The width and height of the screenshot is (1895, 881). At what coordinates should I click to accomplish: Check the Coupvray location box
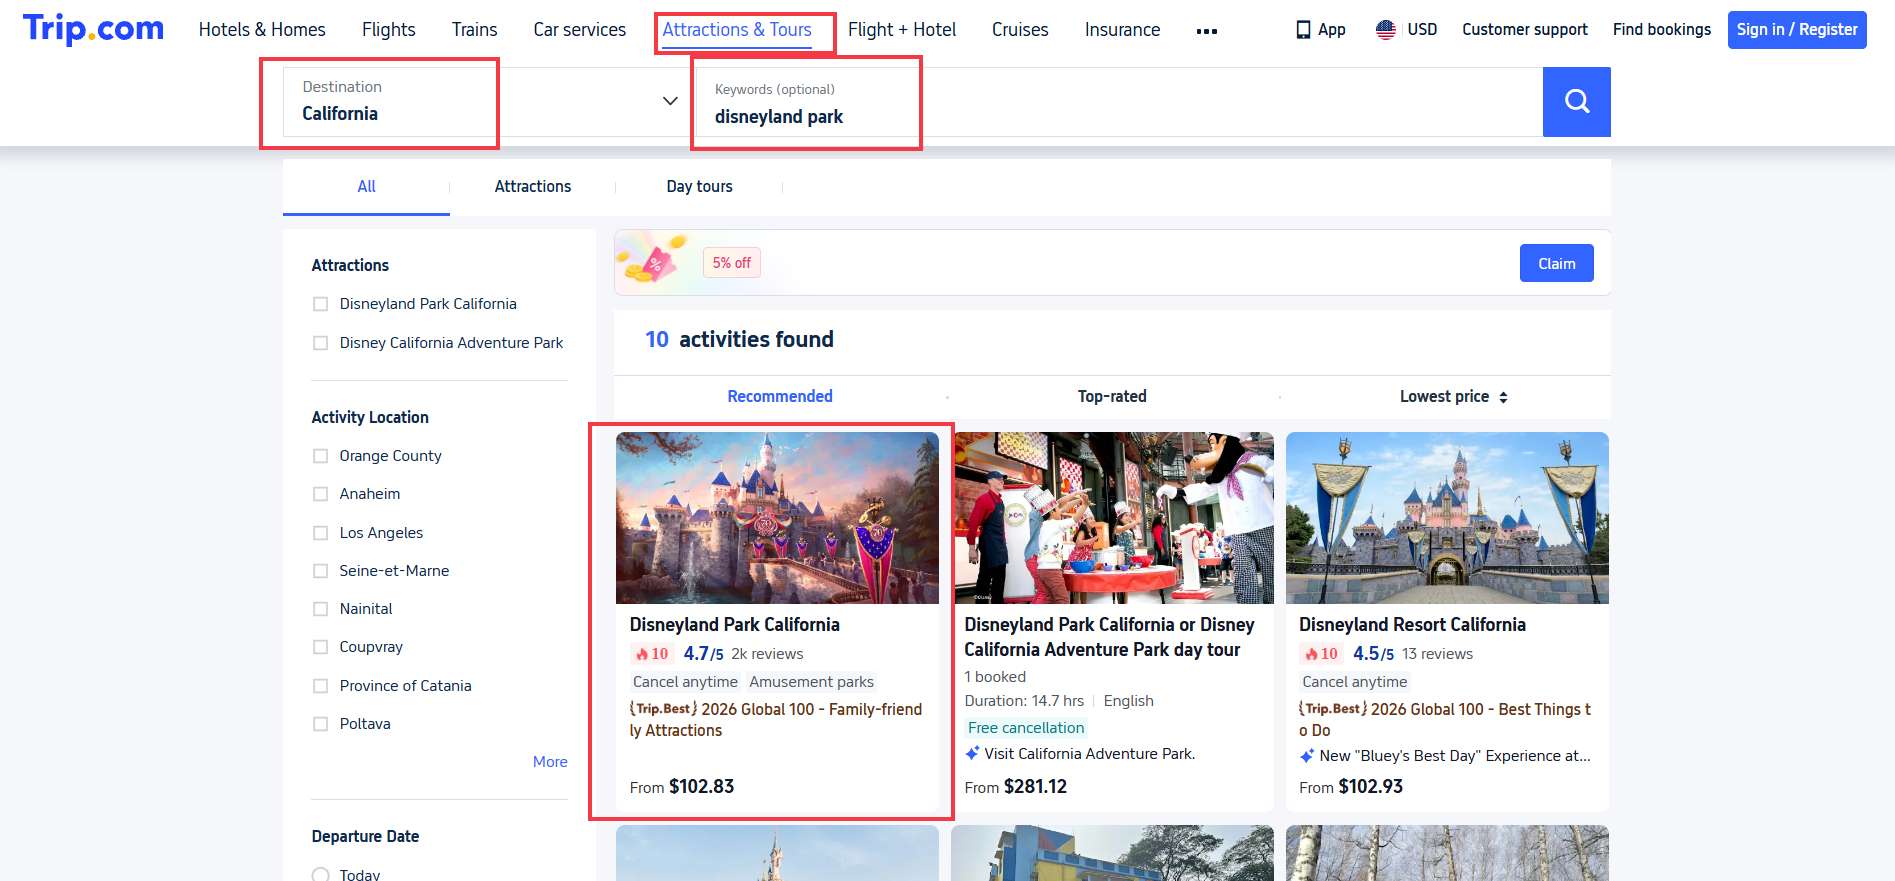[320, 647]
